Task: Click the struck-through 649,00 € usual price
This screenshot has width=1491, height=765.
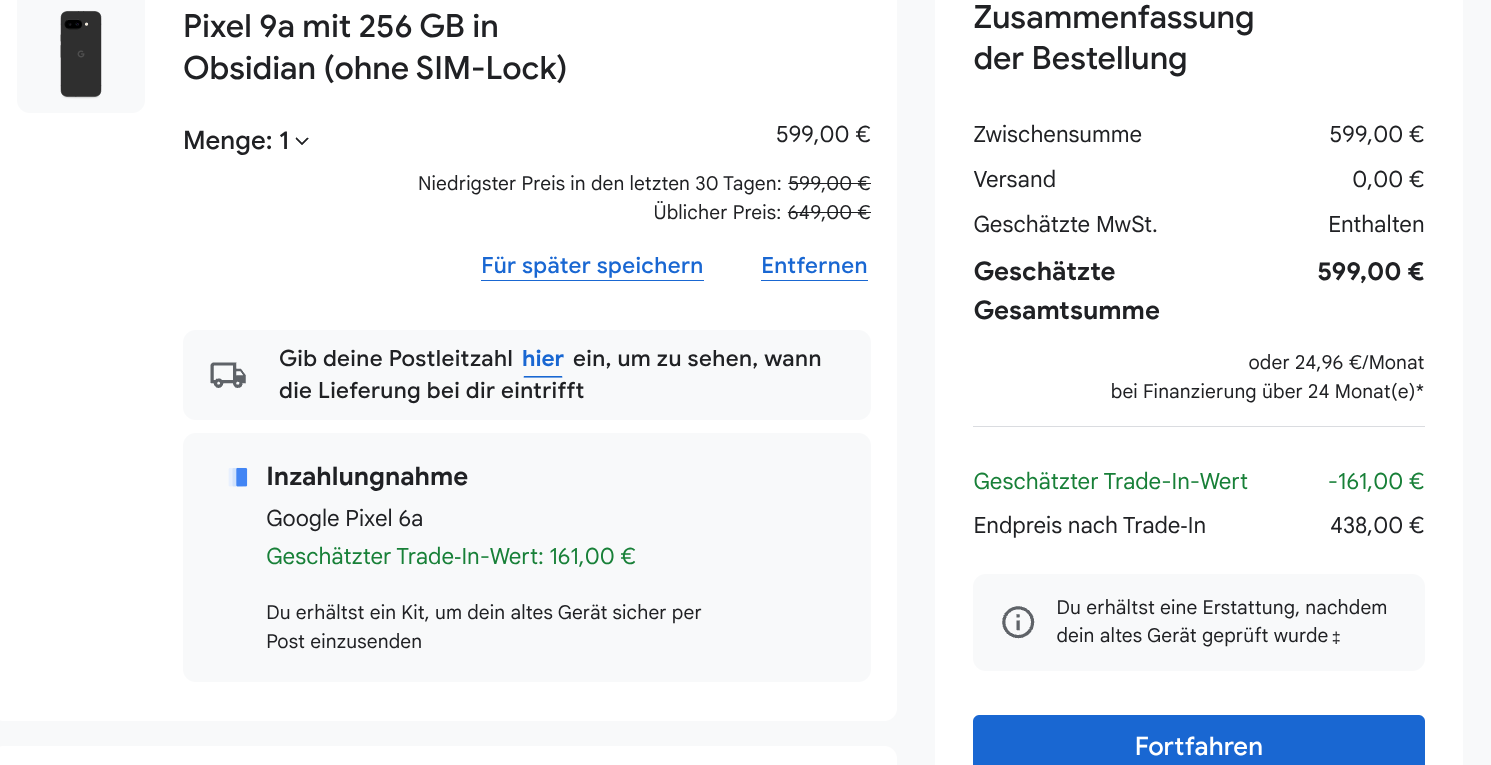Action: coord(828,212)
